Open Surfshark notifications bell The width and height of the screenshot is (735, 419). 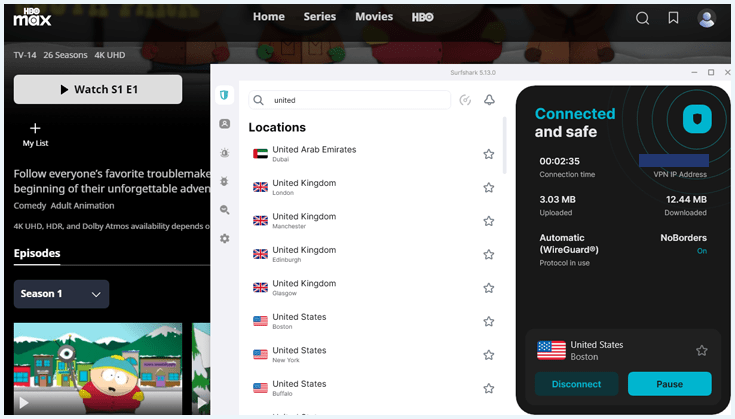(x=489, y=100)
